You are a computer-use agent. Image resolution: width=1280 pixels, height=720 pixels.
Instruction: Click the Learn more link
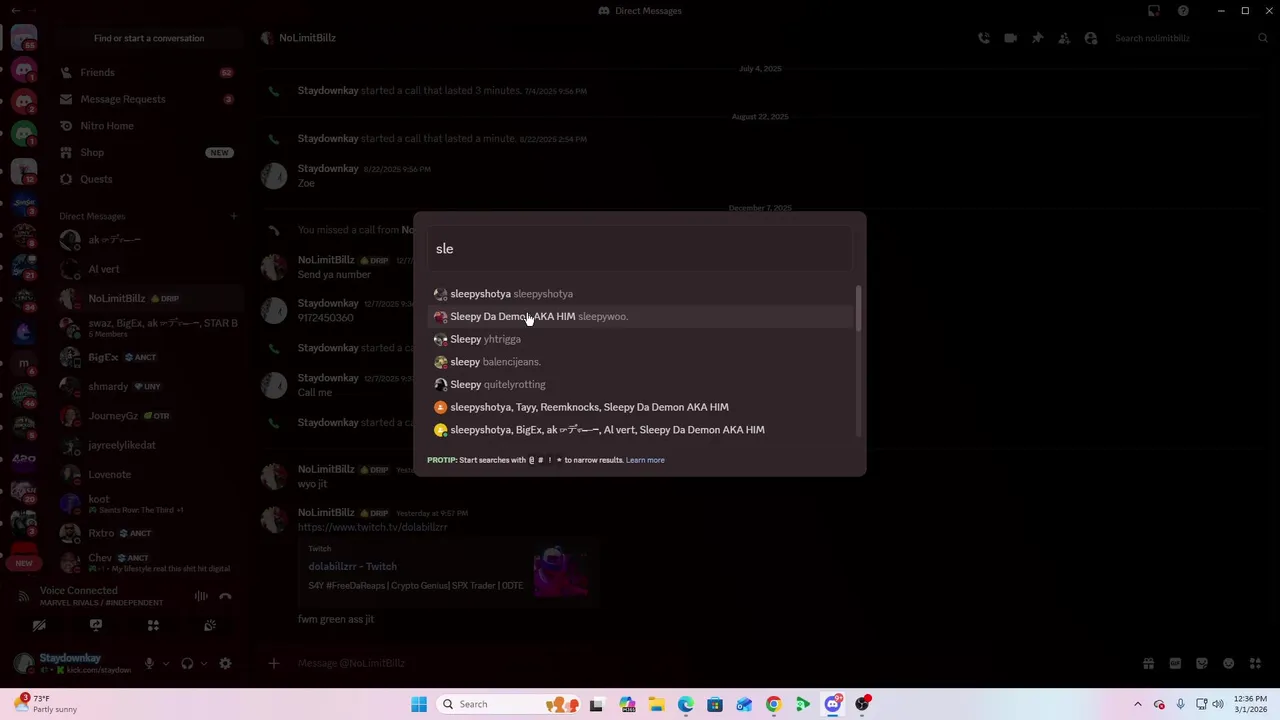645,460
